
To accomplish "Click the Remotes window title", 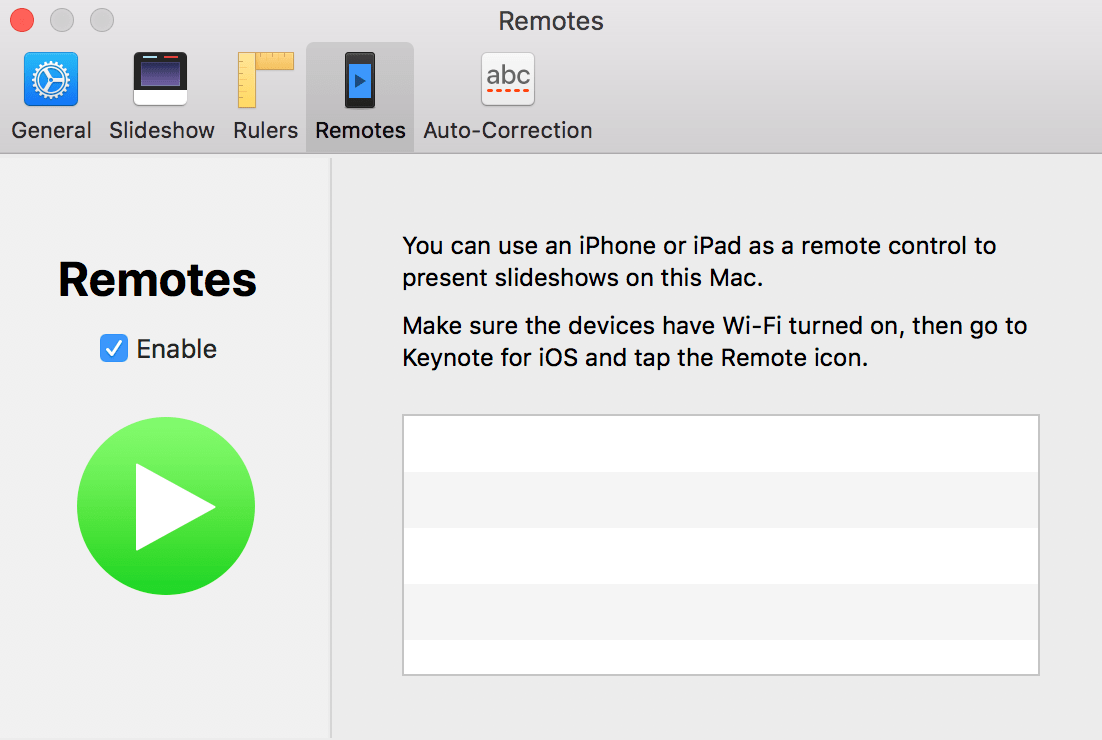I will click(551, 20).
